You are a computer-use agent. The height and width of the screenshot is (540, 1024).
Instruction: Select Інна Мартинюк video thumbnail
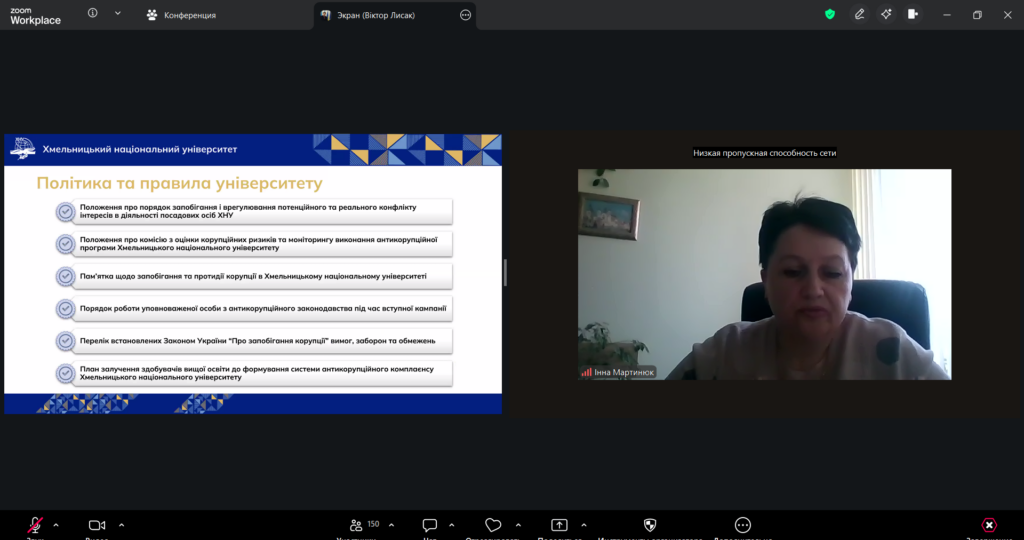pos(764,274)
